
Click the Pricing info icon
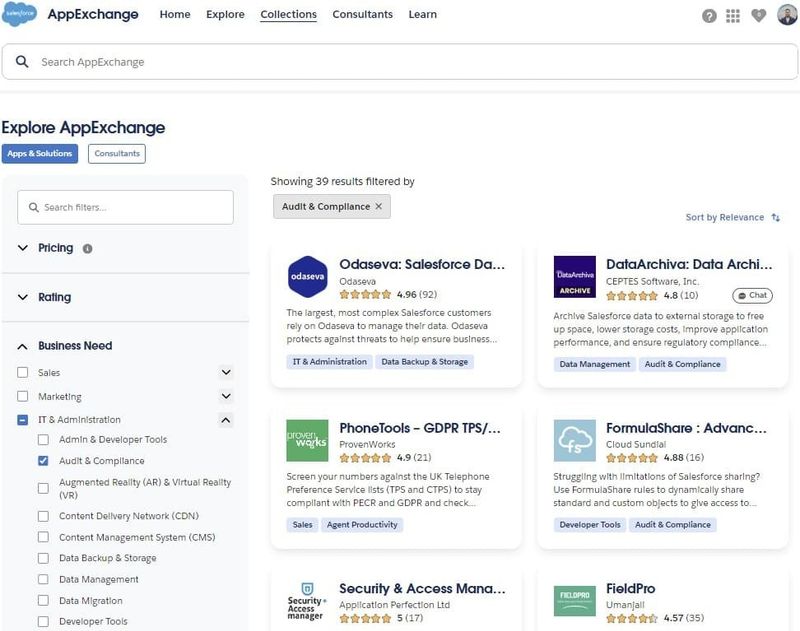coord(88,248)
